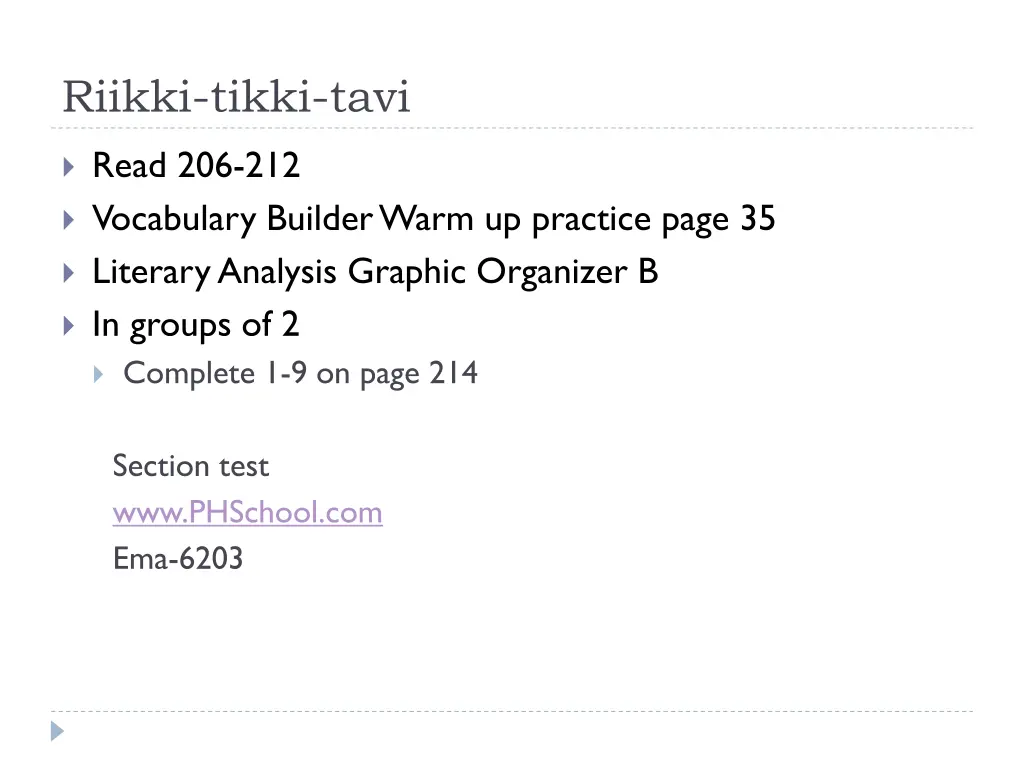Screen dimensions: 1024x768
Task: Click the Ema-6203 code text
Action: (x=178, y=559)
